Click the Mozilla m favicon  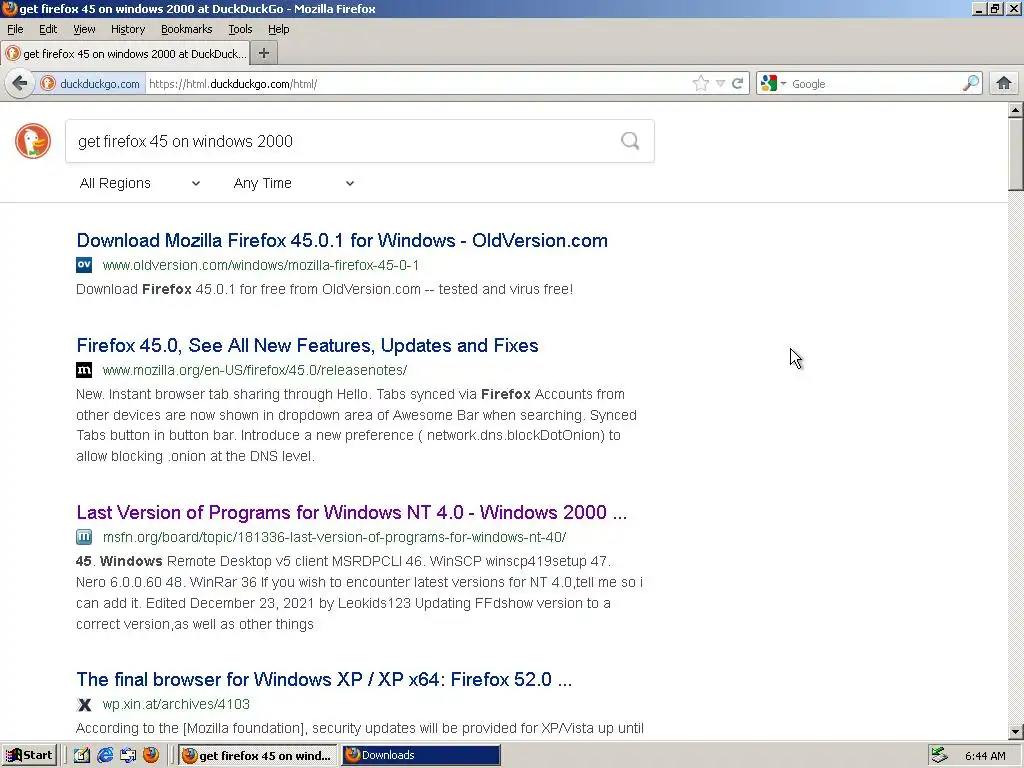(84, 370)
